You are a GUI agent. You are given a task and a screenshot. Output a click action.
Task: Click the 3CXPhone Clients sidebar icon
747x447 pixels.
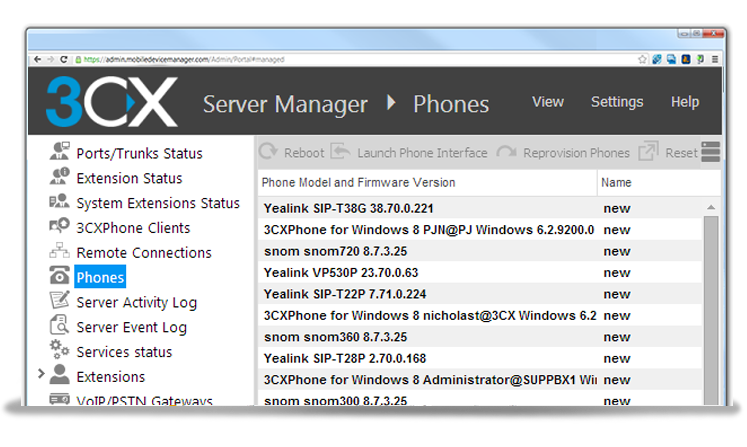60,225
